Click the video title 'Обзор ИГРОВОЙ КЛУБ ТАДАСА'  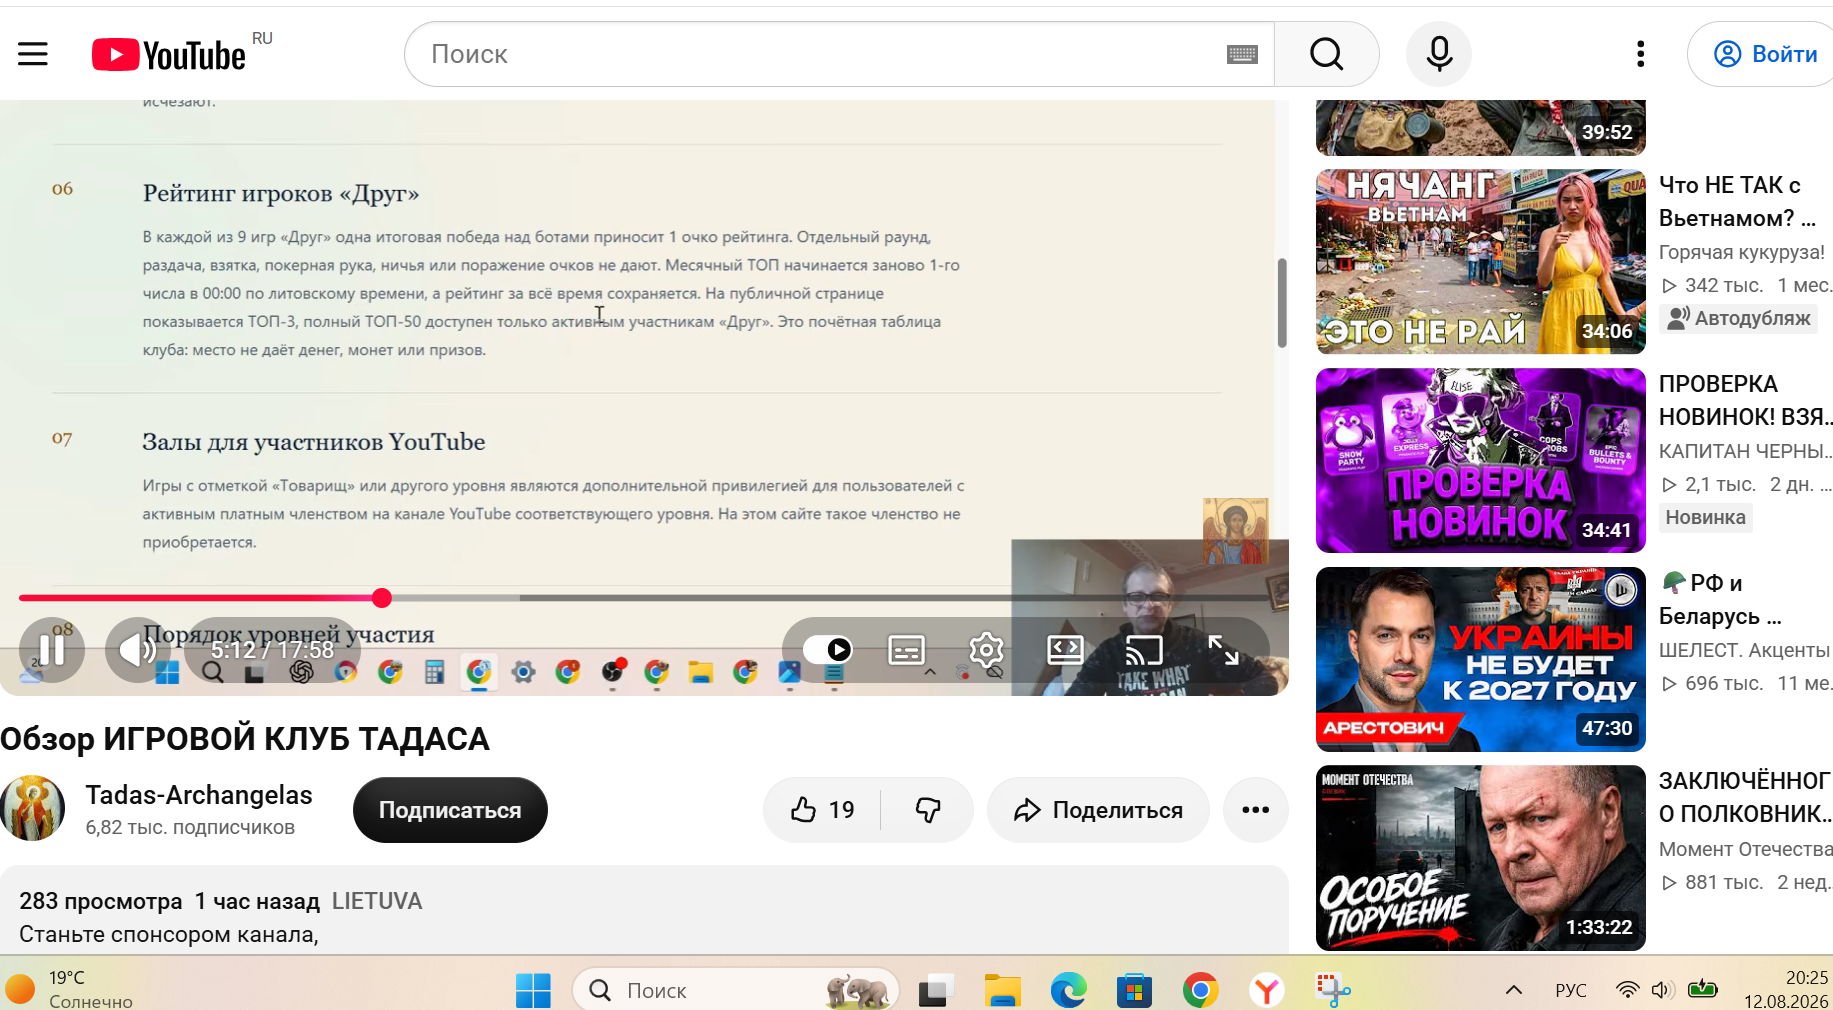point(245,739)
